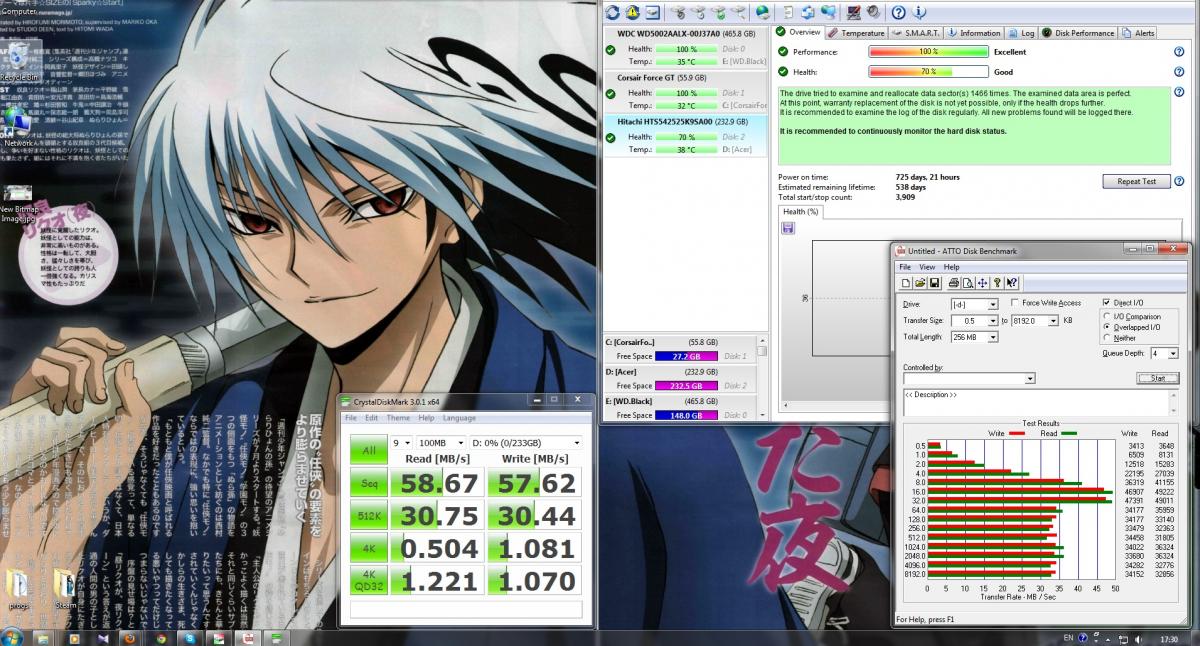Viewport: 1200px width, 646px height.
Task: Open the Drive dropdown in ATTO
Action: click(993, 304)
